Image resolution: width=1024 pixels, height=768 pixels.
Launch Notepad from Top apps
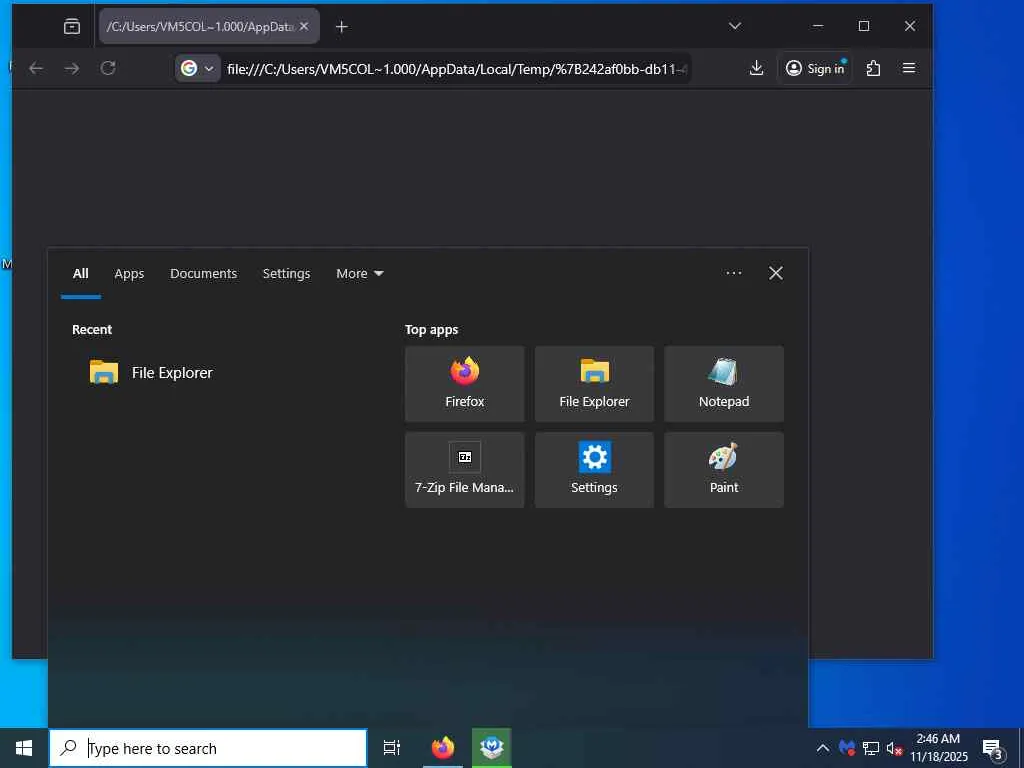(724, 383)
